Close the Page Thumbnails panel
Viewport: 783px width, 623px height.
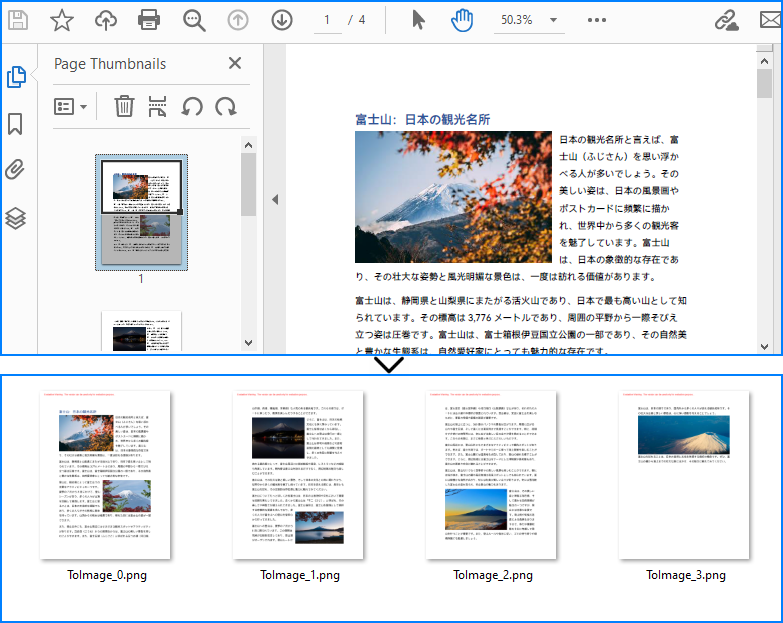(x=235, y=63)
